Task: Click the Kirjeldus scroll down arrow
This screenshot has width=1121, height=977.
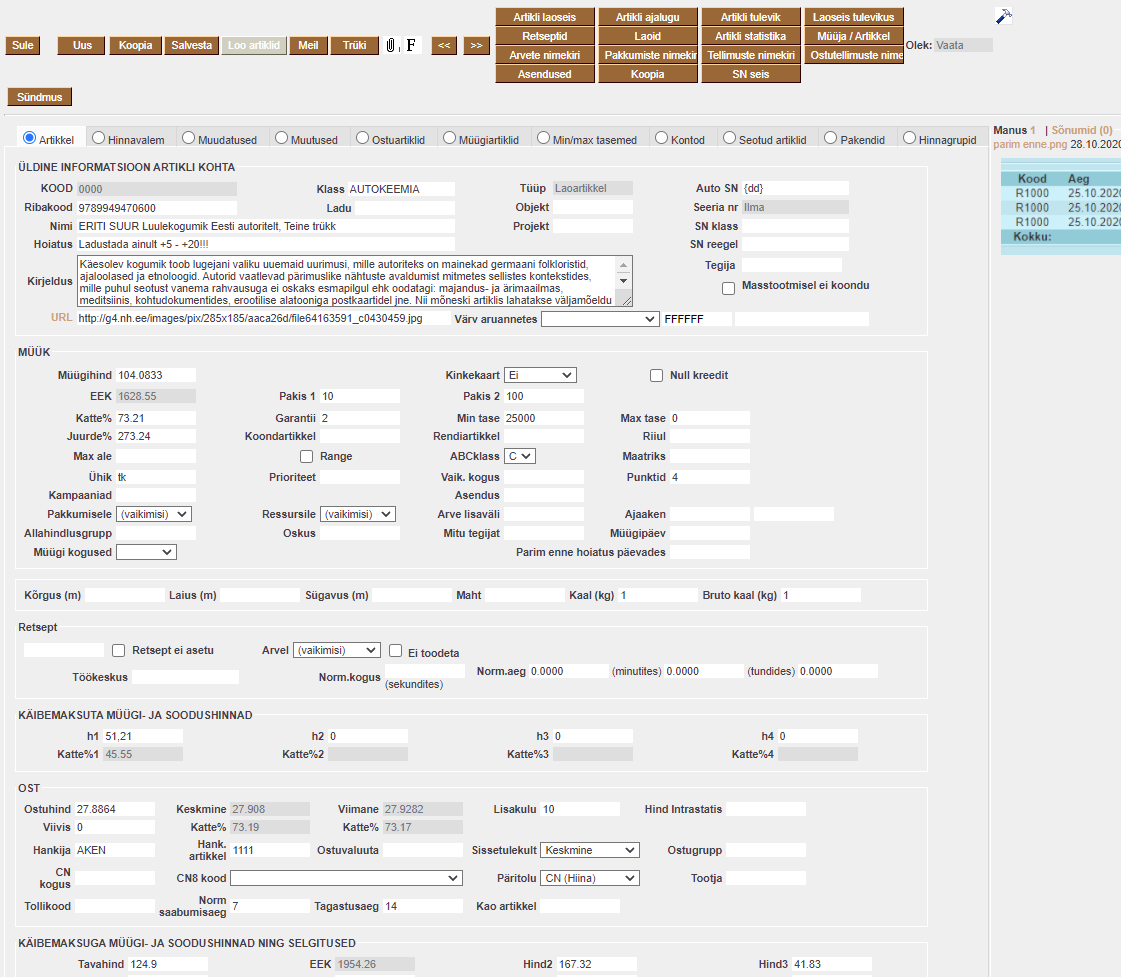Action: [623, 281]
